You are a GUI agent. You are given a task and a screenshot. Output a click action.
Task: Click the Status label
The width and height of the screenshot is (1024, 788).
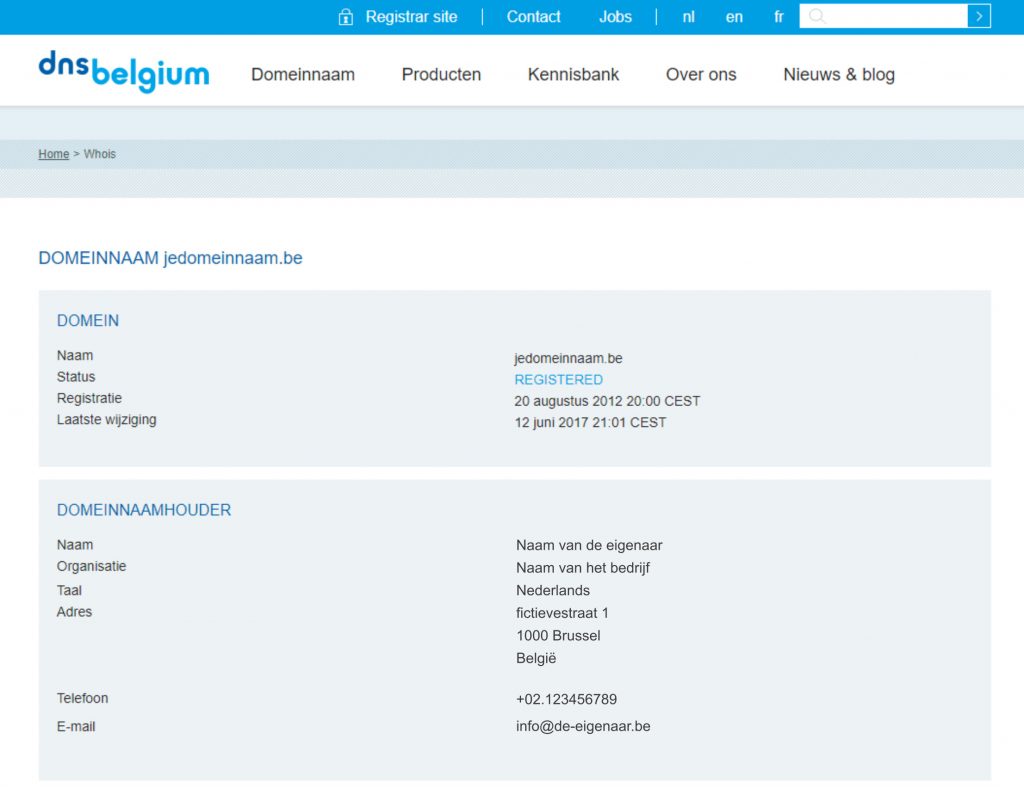pos(76,377)
